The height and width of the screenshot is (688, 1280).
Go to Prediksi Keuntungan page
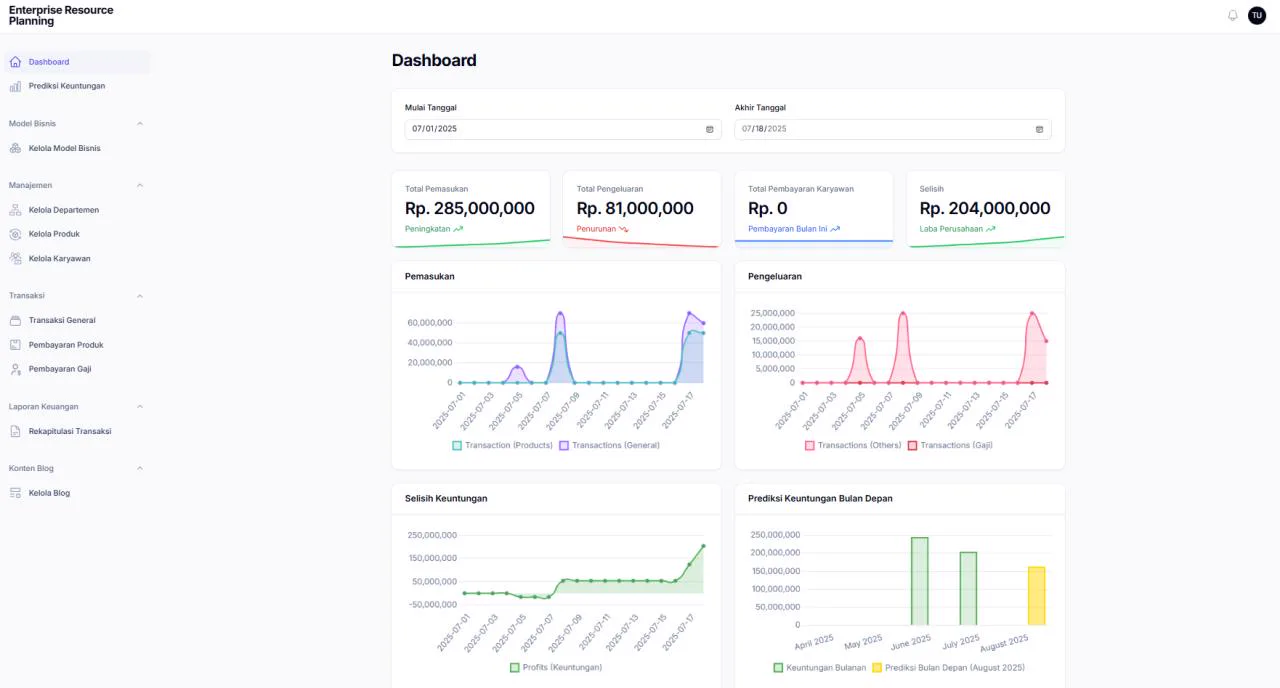coord(77,86)
